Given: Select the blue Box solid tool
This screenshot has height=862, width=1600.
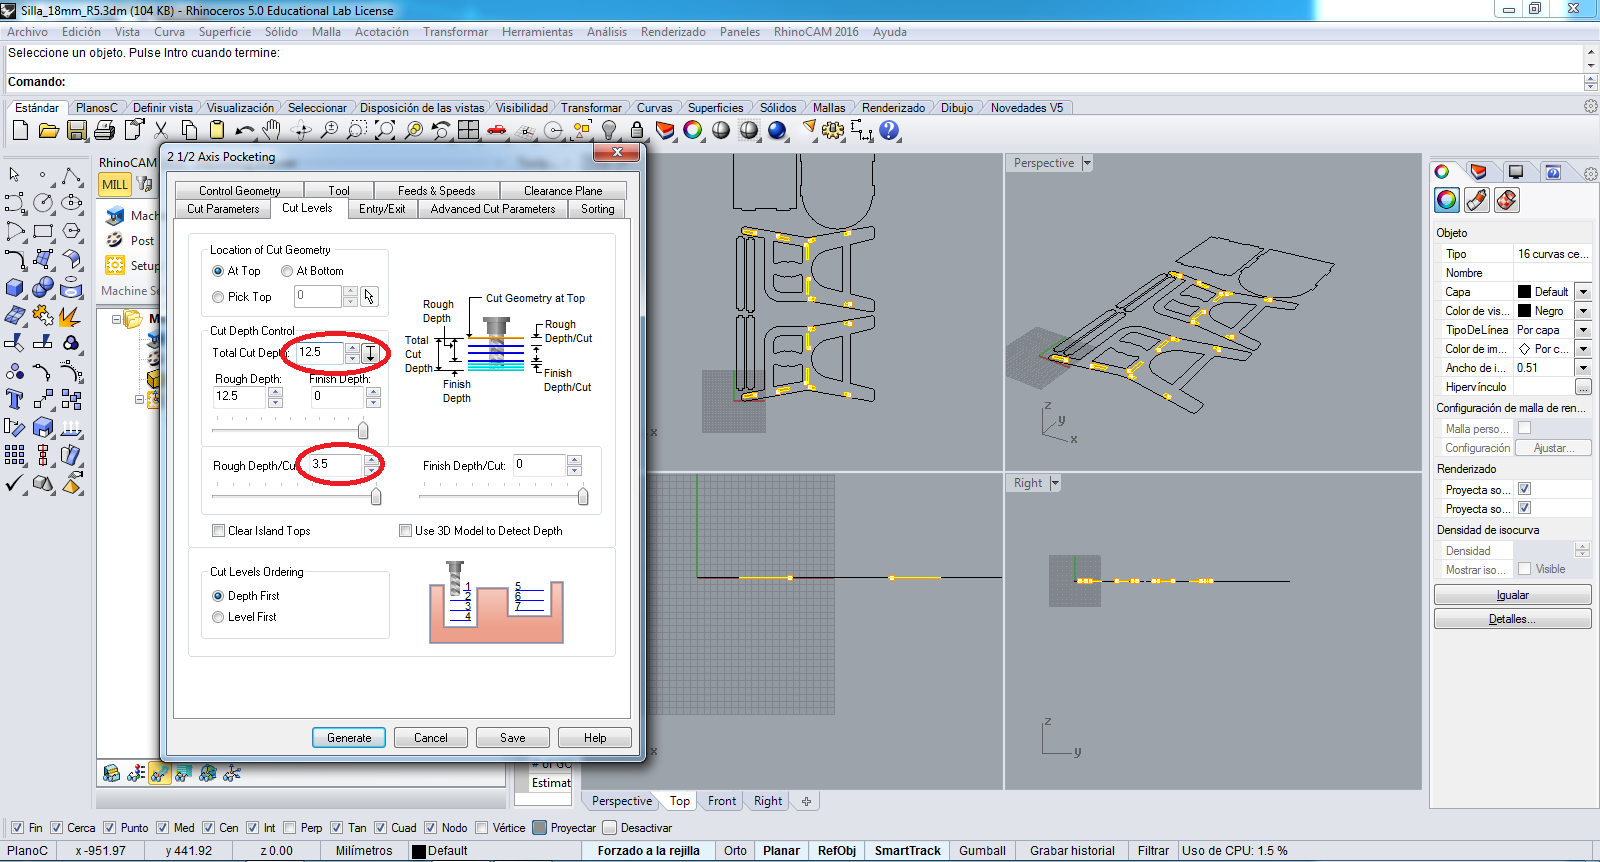Looking at the screenshot, I should point(15,288).
